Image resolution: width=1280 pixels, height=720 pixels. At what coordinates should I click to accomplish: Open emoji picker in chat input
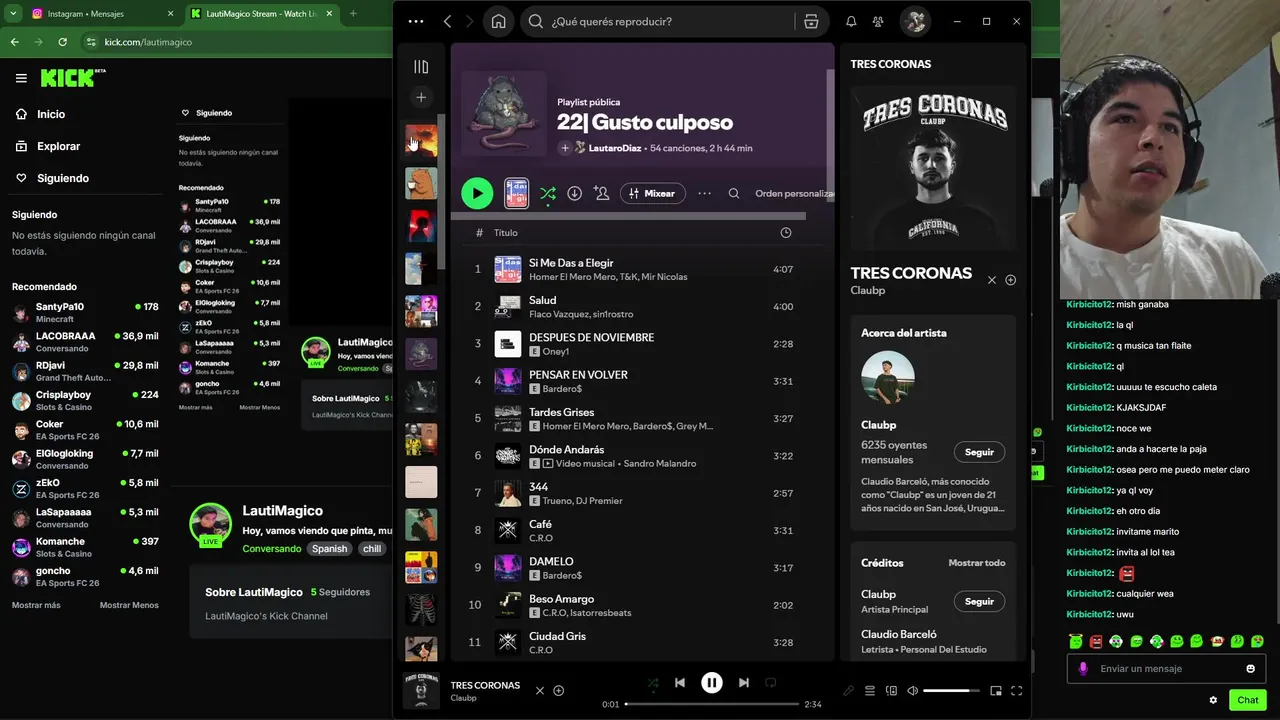[1251, 669]
